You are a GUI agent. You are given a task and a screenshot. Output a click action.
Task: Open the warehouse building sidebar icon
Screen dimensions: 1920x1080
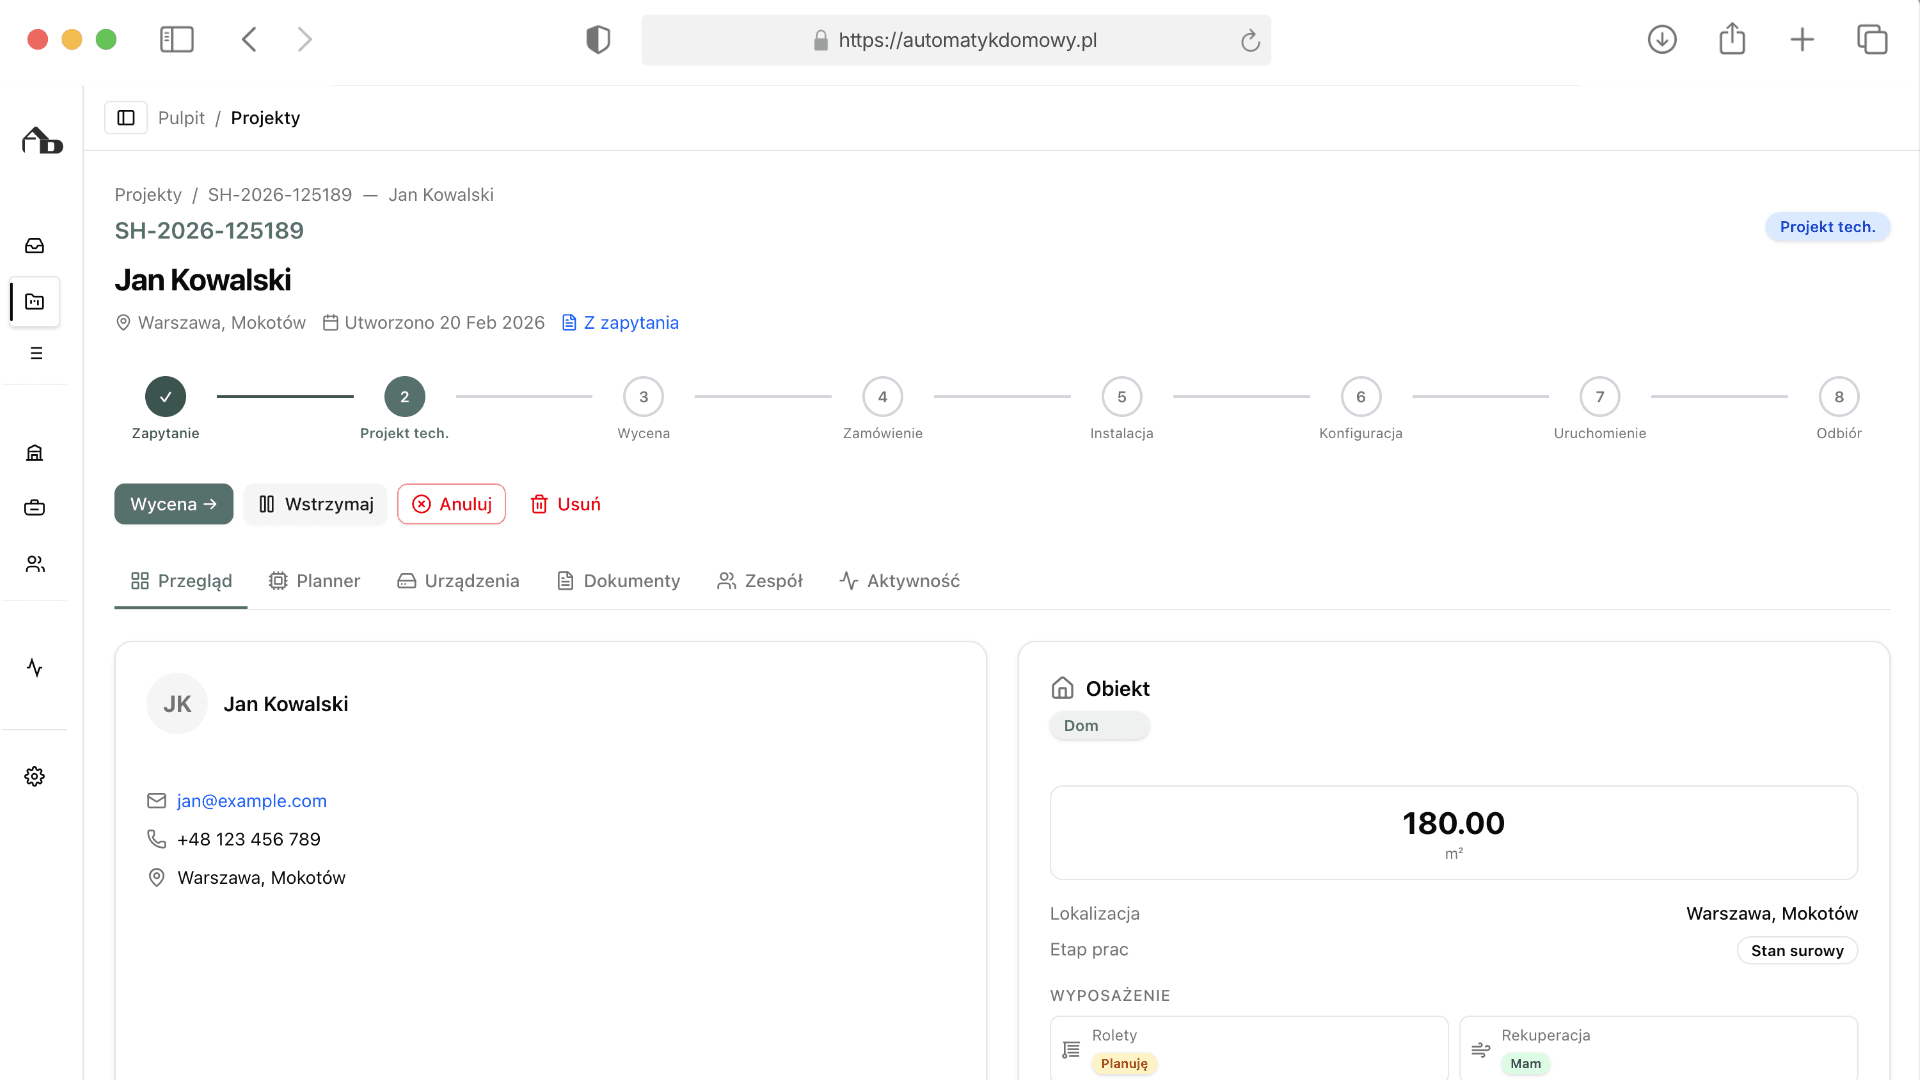35,453
